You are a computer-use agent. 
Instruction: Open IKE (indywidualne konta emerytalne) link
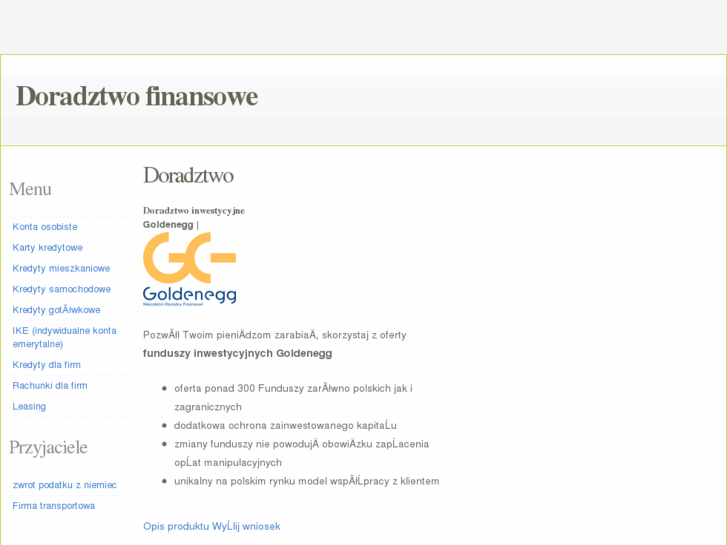(64, 337)
